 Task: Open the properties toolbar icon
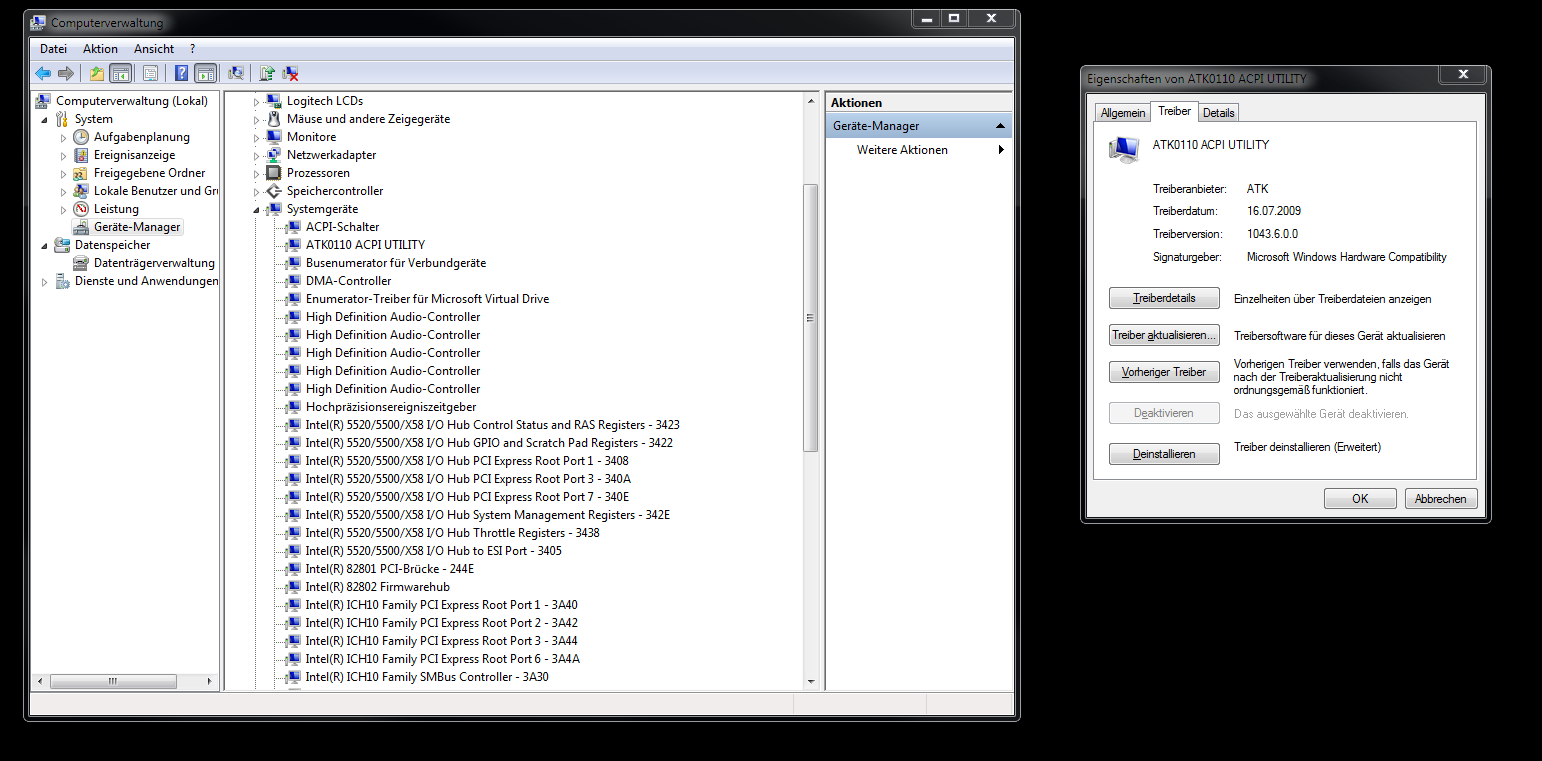coord(150,73)
